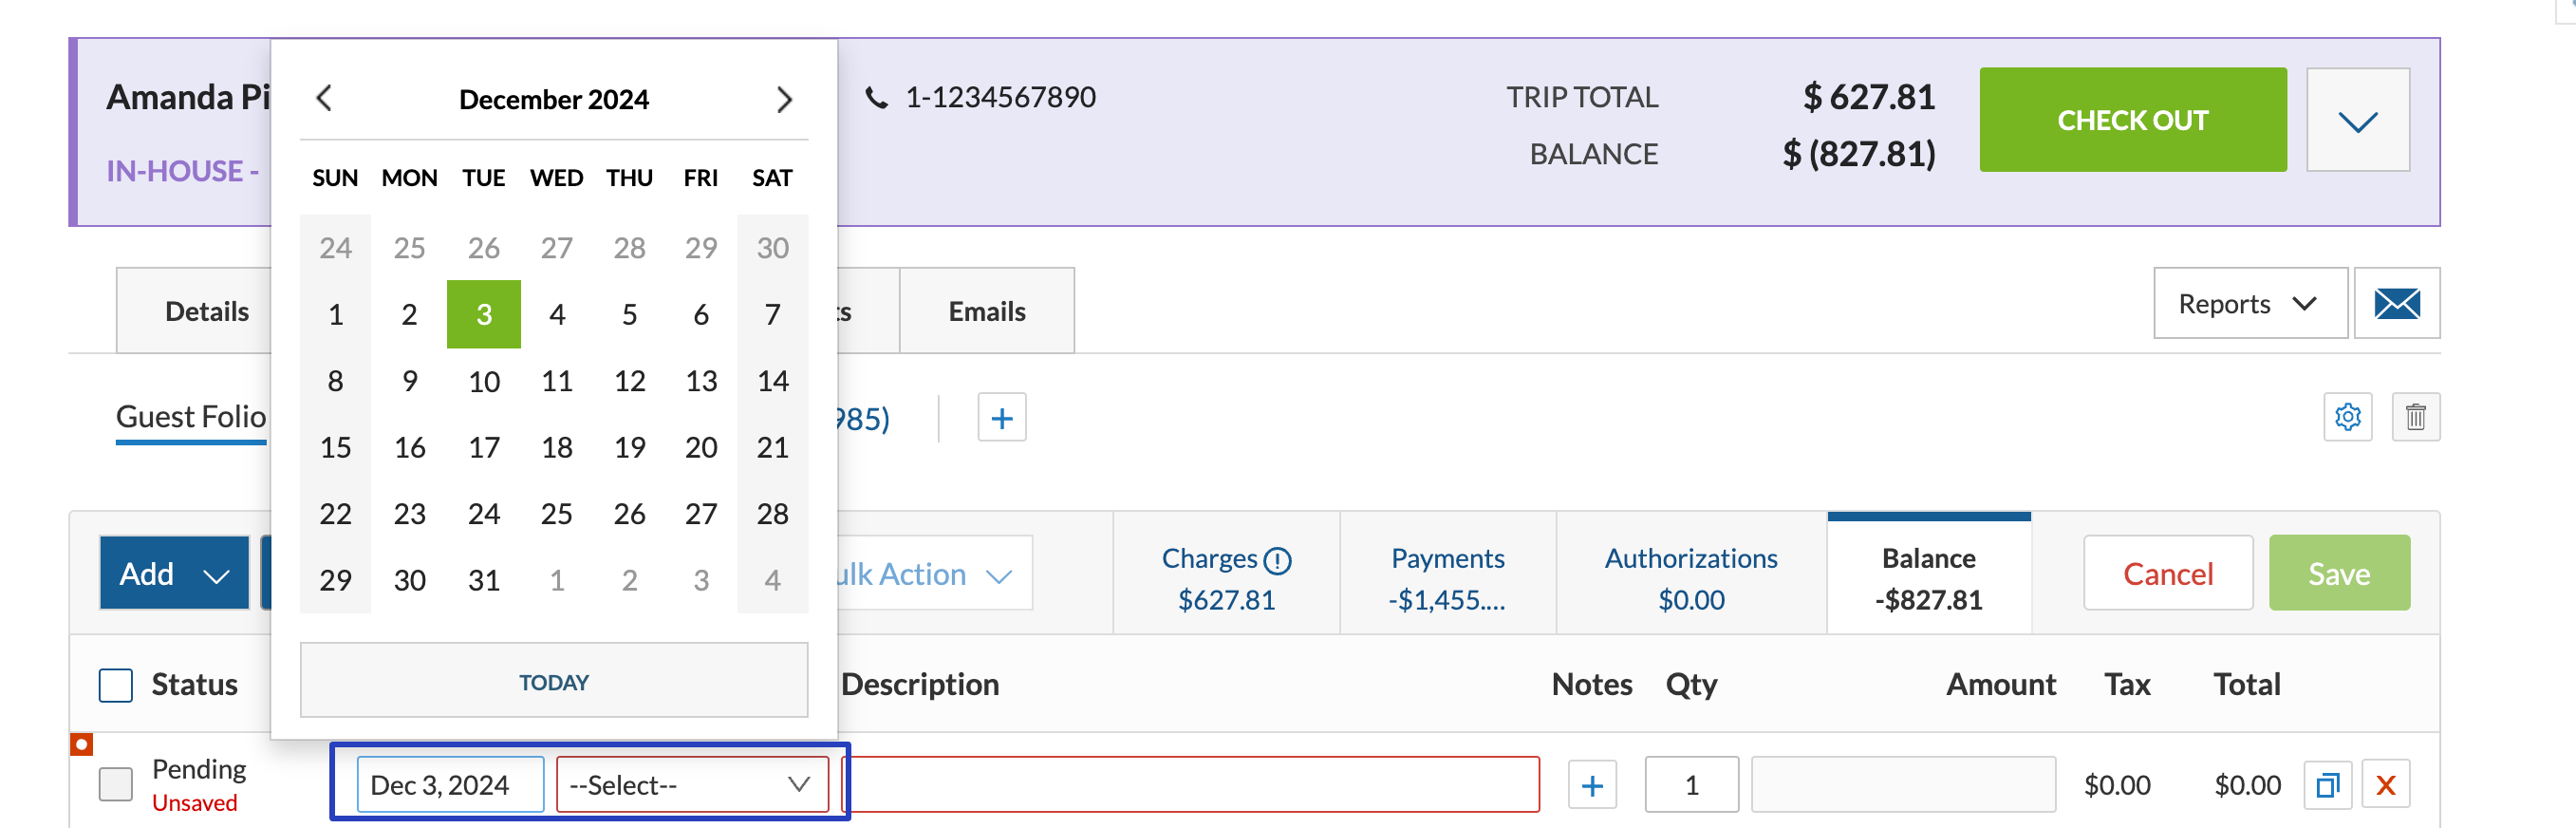
Task: Click the CHECK OUT button
Action: (x=2132, y=120)
